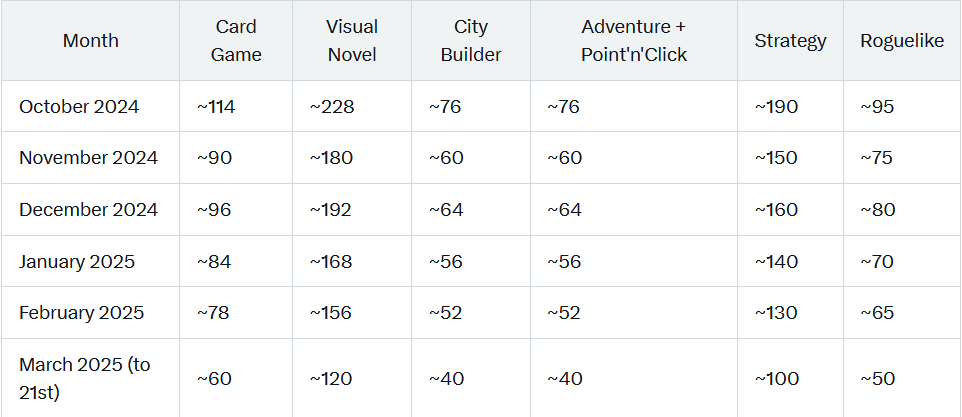Click the December 2024 row label
This screenshot has height=417, width=962.
(88, 210)
